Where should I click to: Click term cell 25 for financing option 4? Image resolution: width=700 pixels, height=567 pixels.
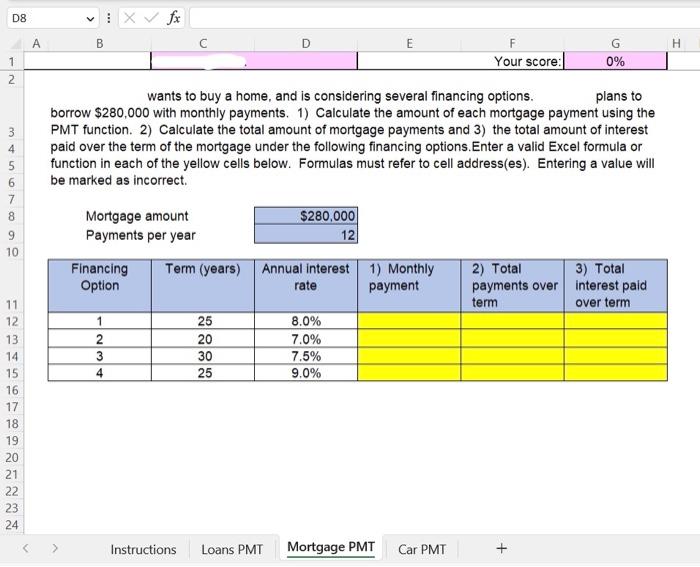click(x=203, y=373)
